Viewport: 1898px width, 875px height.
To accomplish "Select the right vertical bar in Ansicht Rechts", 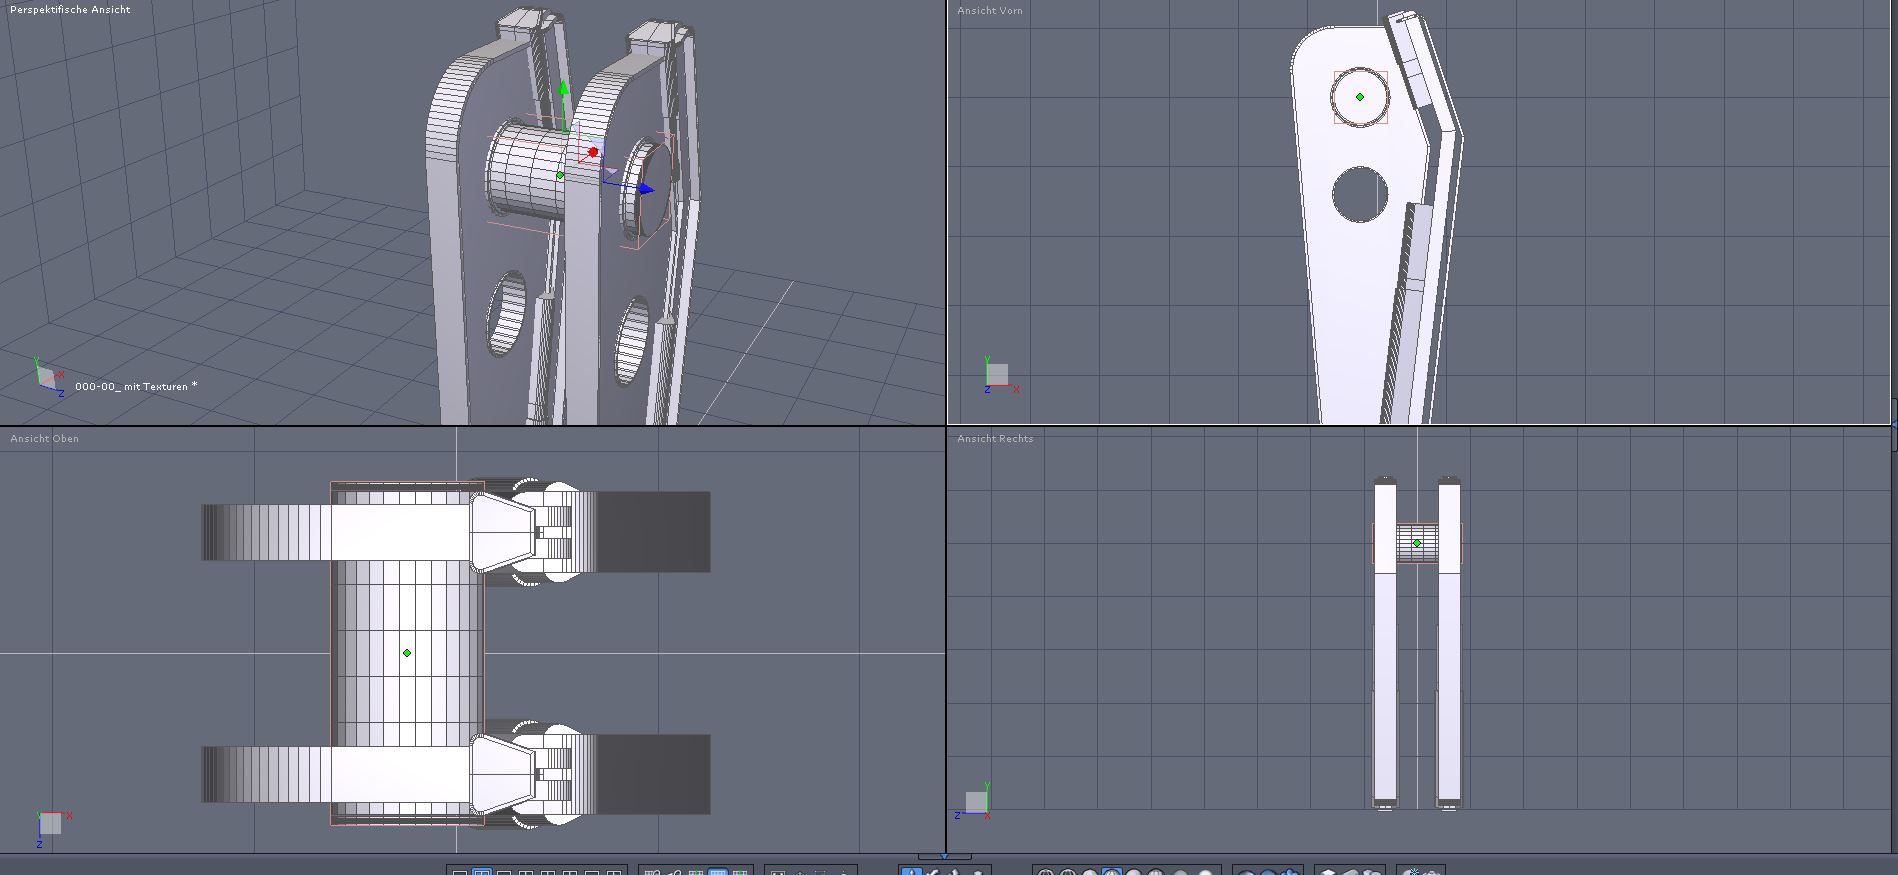I will [x=1449, y=643].
